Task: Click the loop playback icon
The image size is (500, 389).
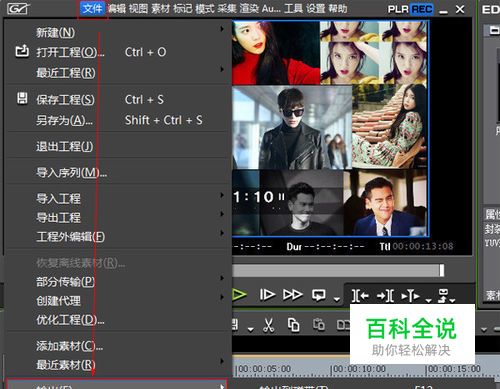Action: pos(319,295)
